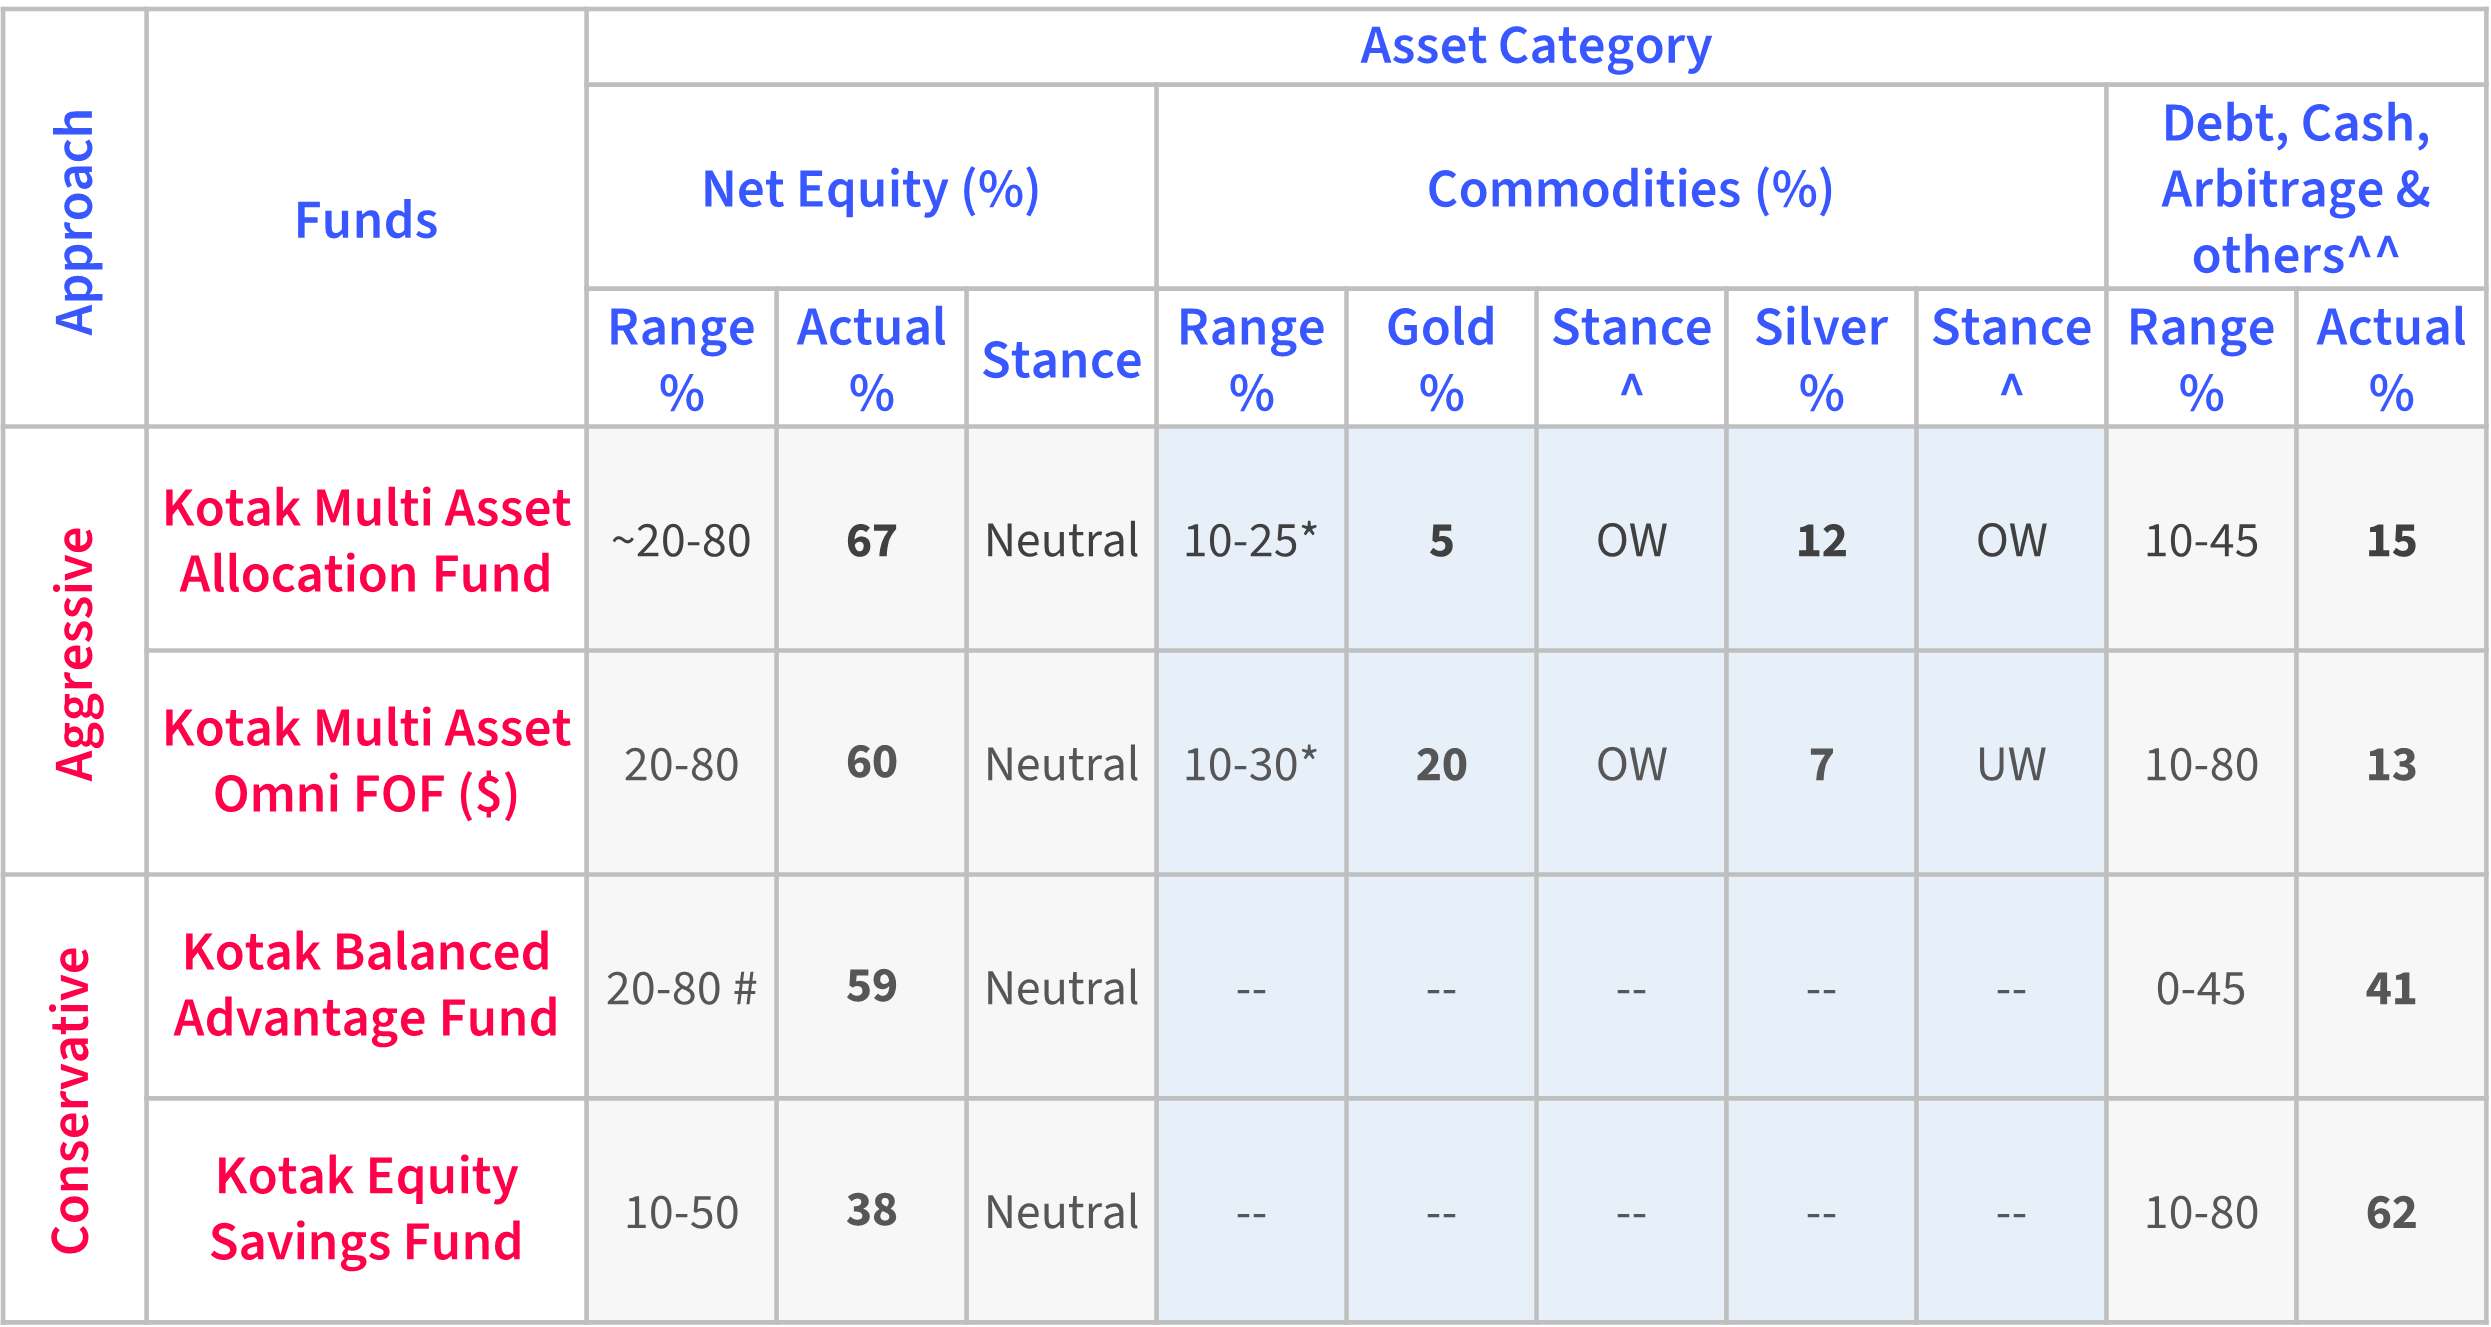Click the Asset Category header

coord(1535,47)
